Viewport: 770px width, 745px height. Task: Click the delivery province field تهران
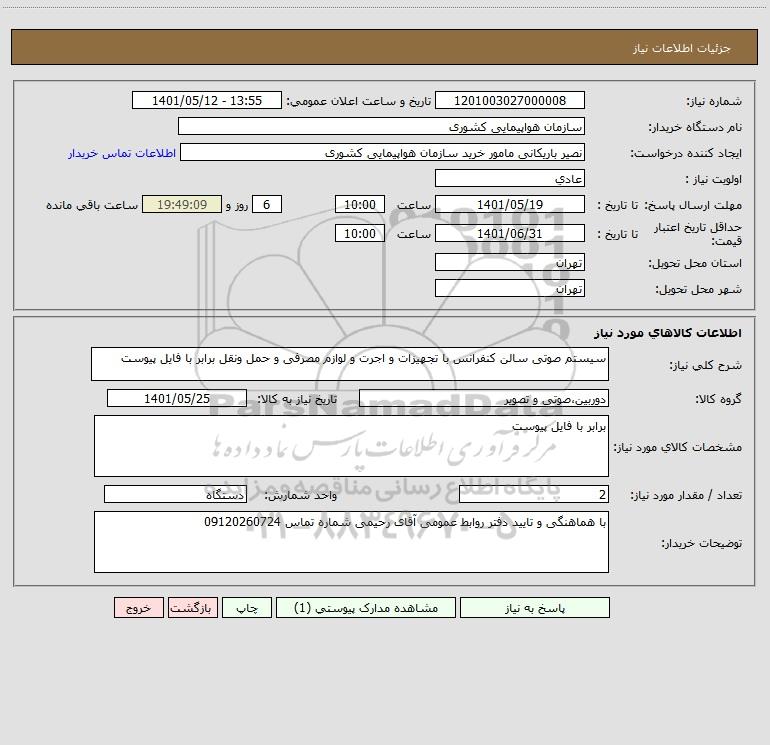pos(510,262)
